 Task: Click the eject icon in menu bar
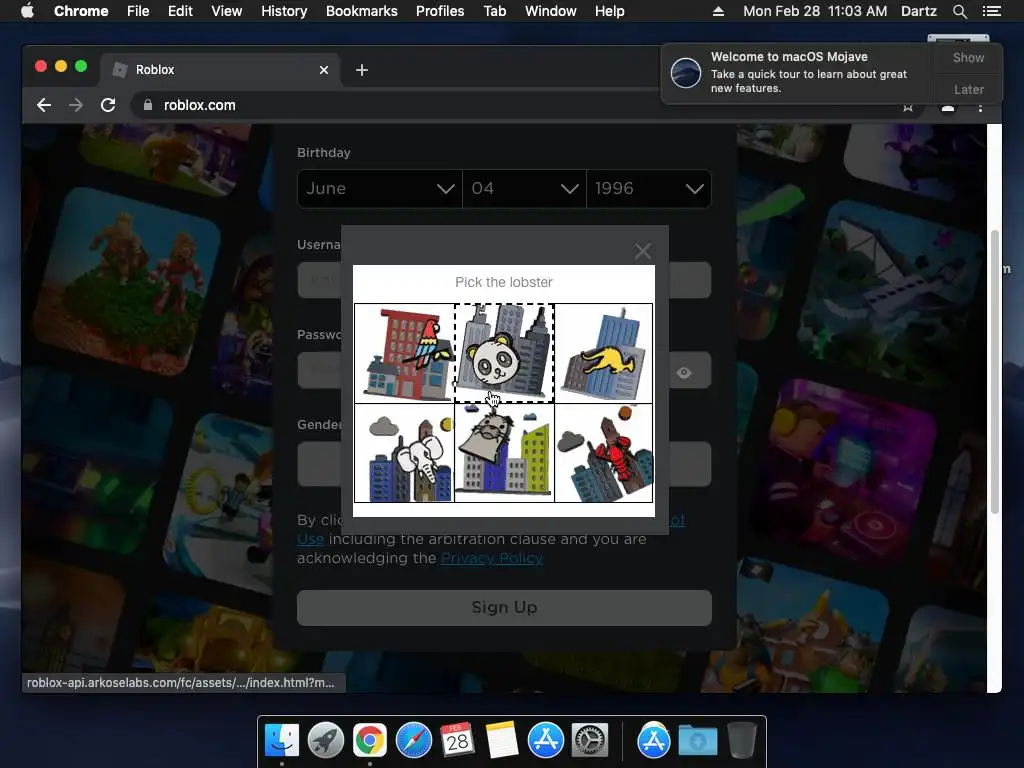point(718,11)
